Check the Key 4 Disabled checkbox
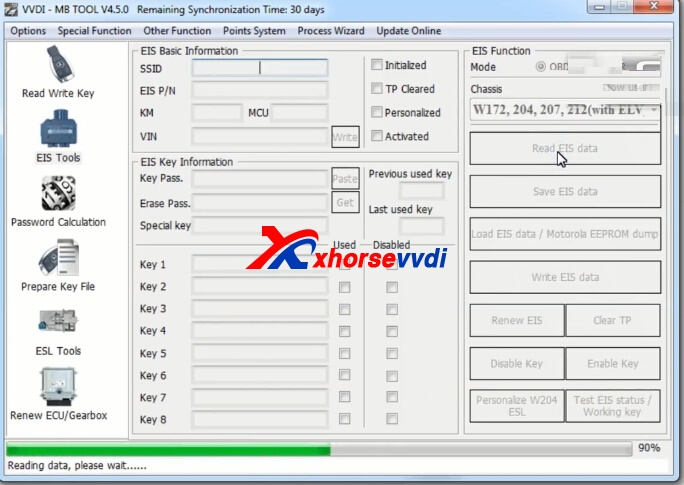 pyautogui.click(x=392, y=331)
